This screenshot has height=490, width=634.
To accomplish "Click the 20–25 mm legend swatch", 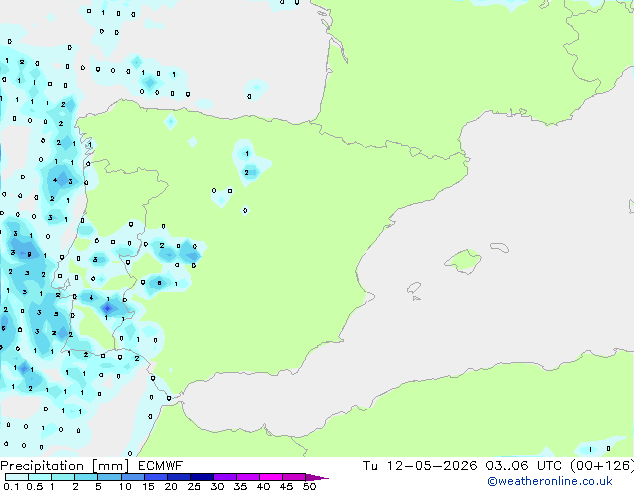I will pyautogui.click(x=178, y=477).
